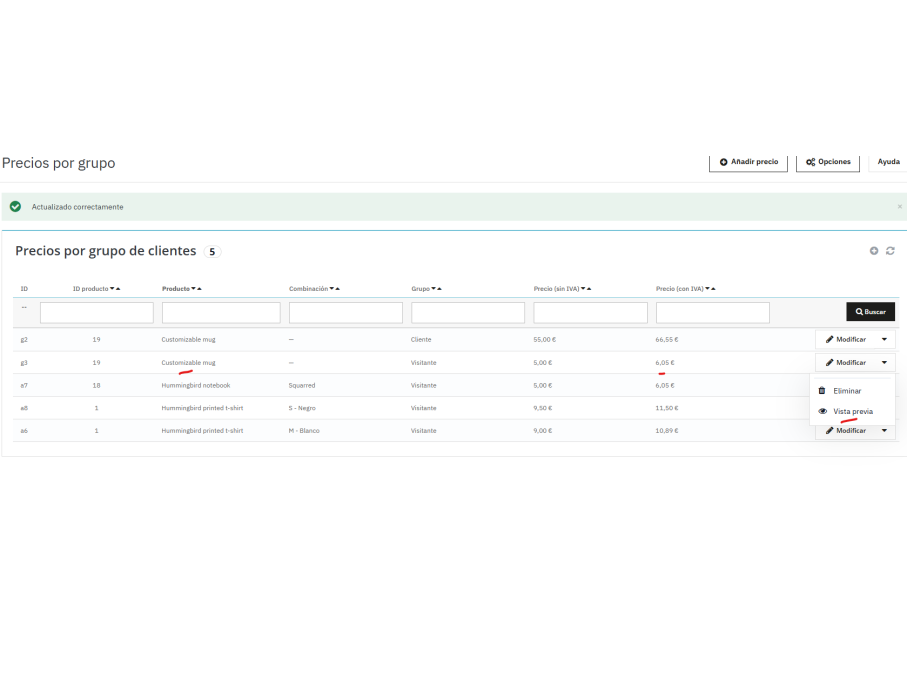Modify the Cliente Customizable mug price row

pyautogui.click(x=845, y=340)
